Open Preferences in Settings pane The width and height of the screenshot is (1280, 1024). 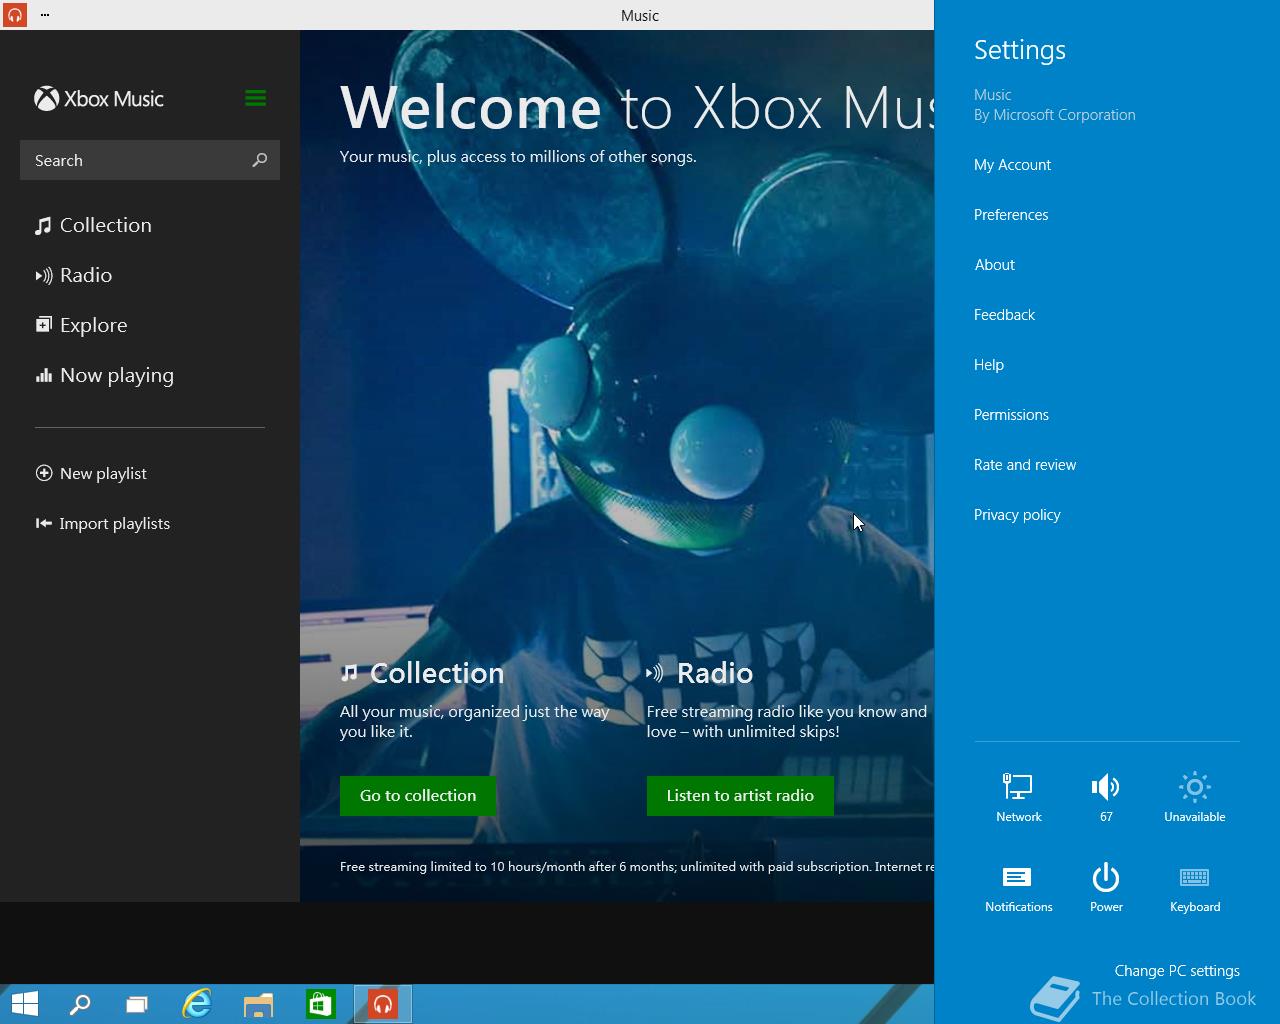coord(1011,215)
